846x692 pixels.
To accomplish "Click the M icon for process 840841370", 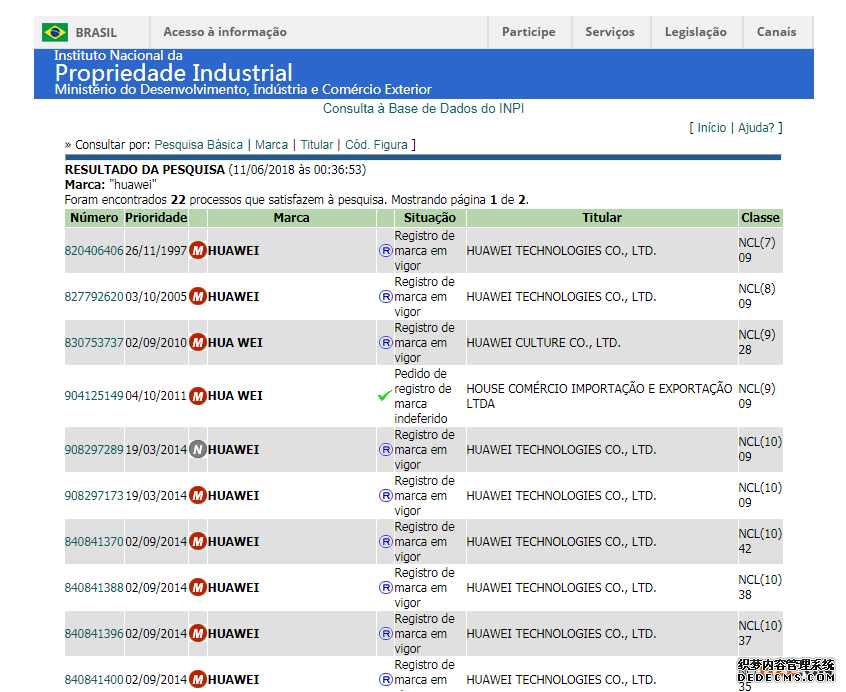I will pyautogui.click(x=198, y=541).
